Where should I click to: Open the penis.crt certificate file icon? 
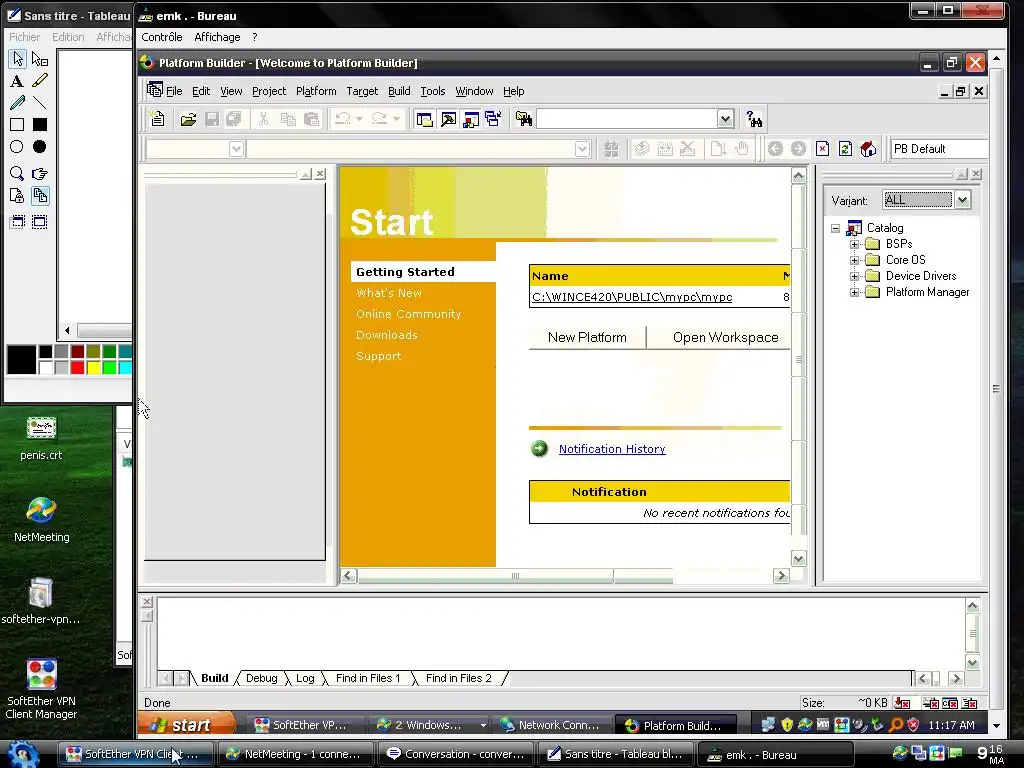pos(41,439)
